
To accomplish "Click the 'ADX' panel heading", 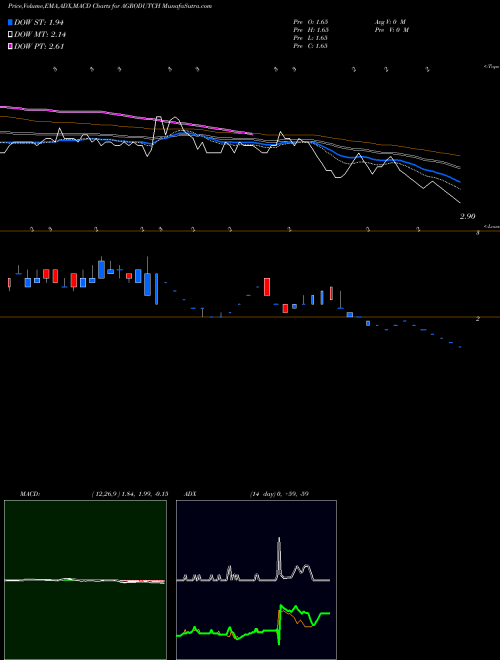I will [190, 494].
